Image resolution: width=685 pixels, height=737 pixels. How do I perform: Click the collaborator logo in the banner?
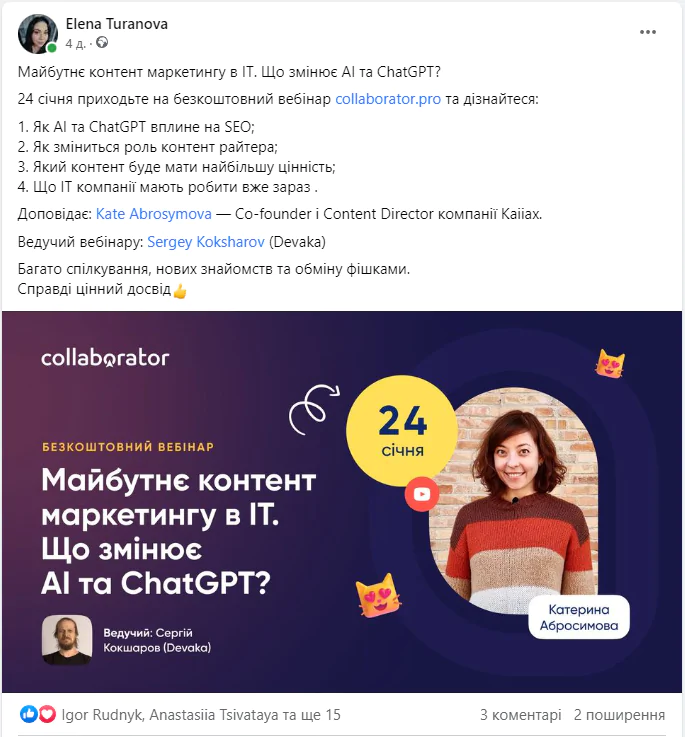tap(105, 358)
